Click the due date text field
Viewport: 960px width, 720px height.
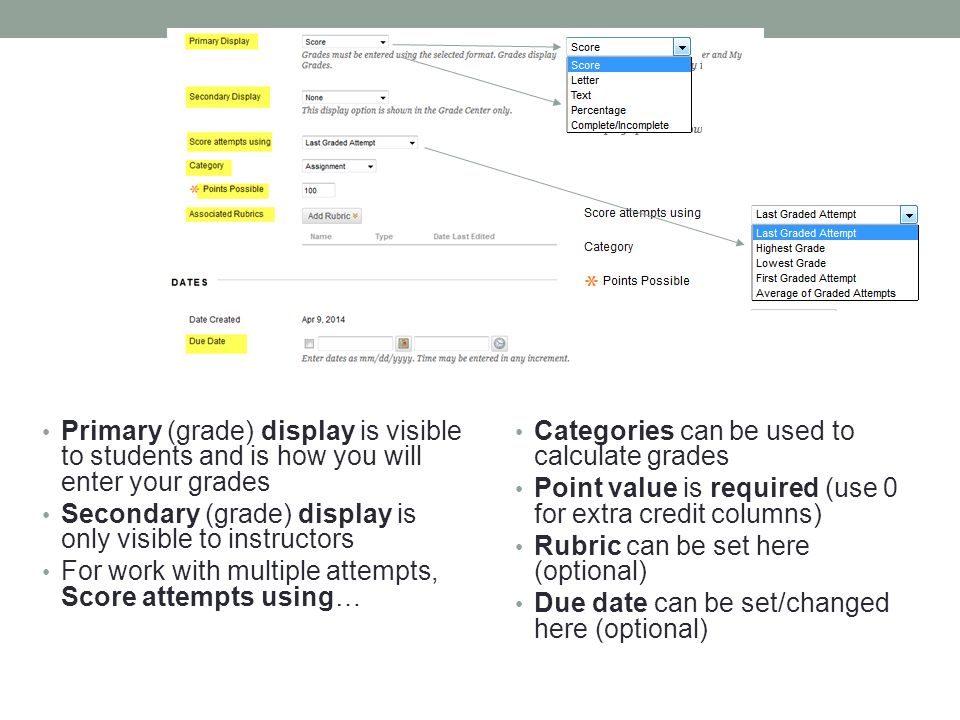click(355, 343)
